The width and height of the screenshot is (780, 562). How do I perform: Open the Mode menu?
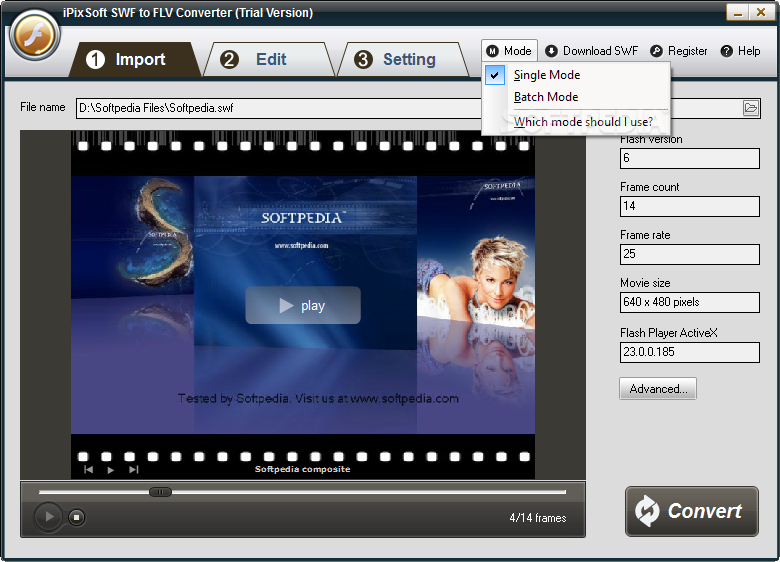click(x=509, y=51)
